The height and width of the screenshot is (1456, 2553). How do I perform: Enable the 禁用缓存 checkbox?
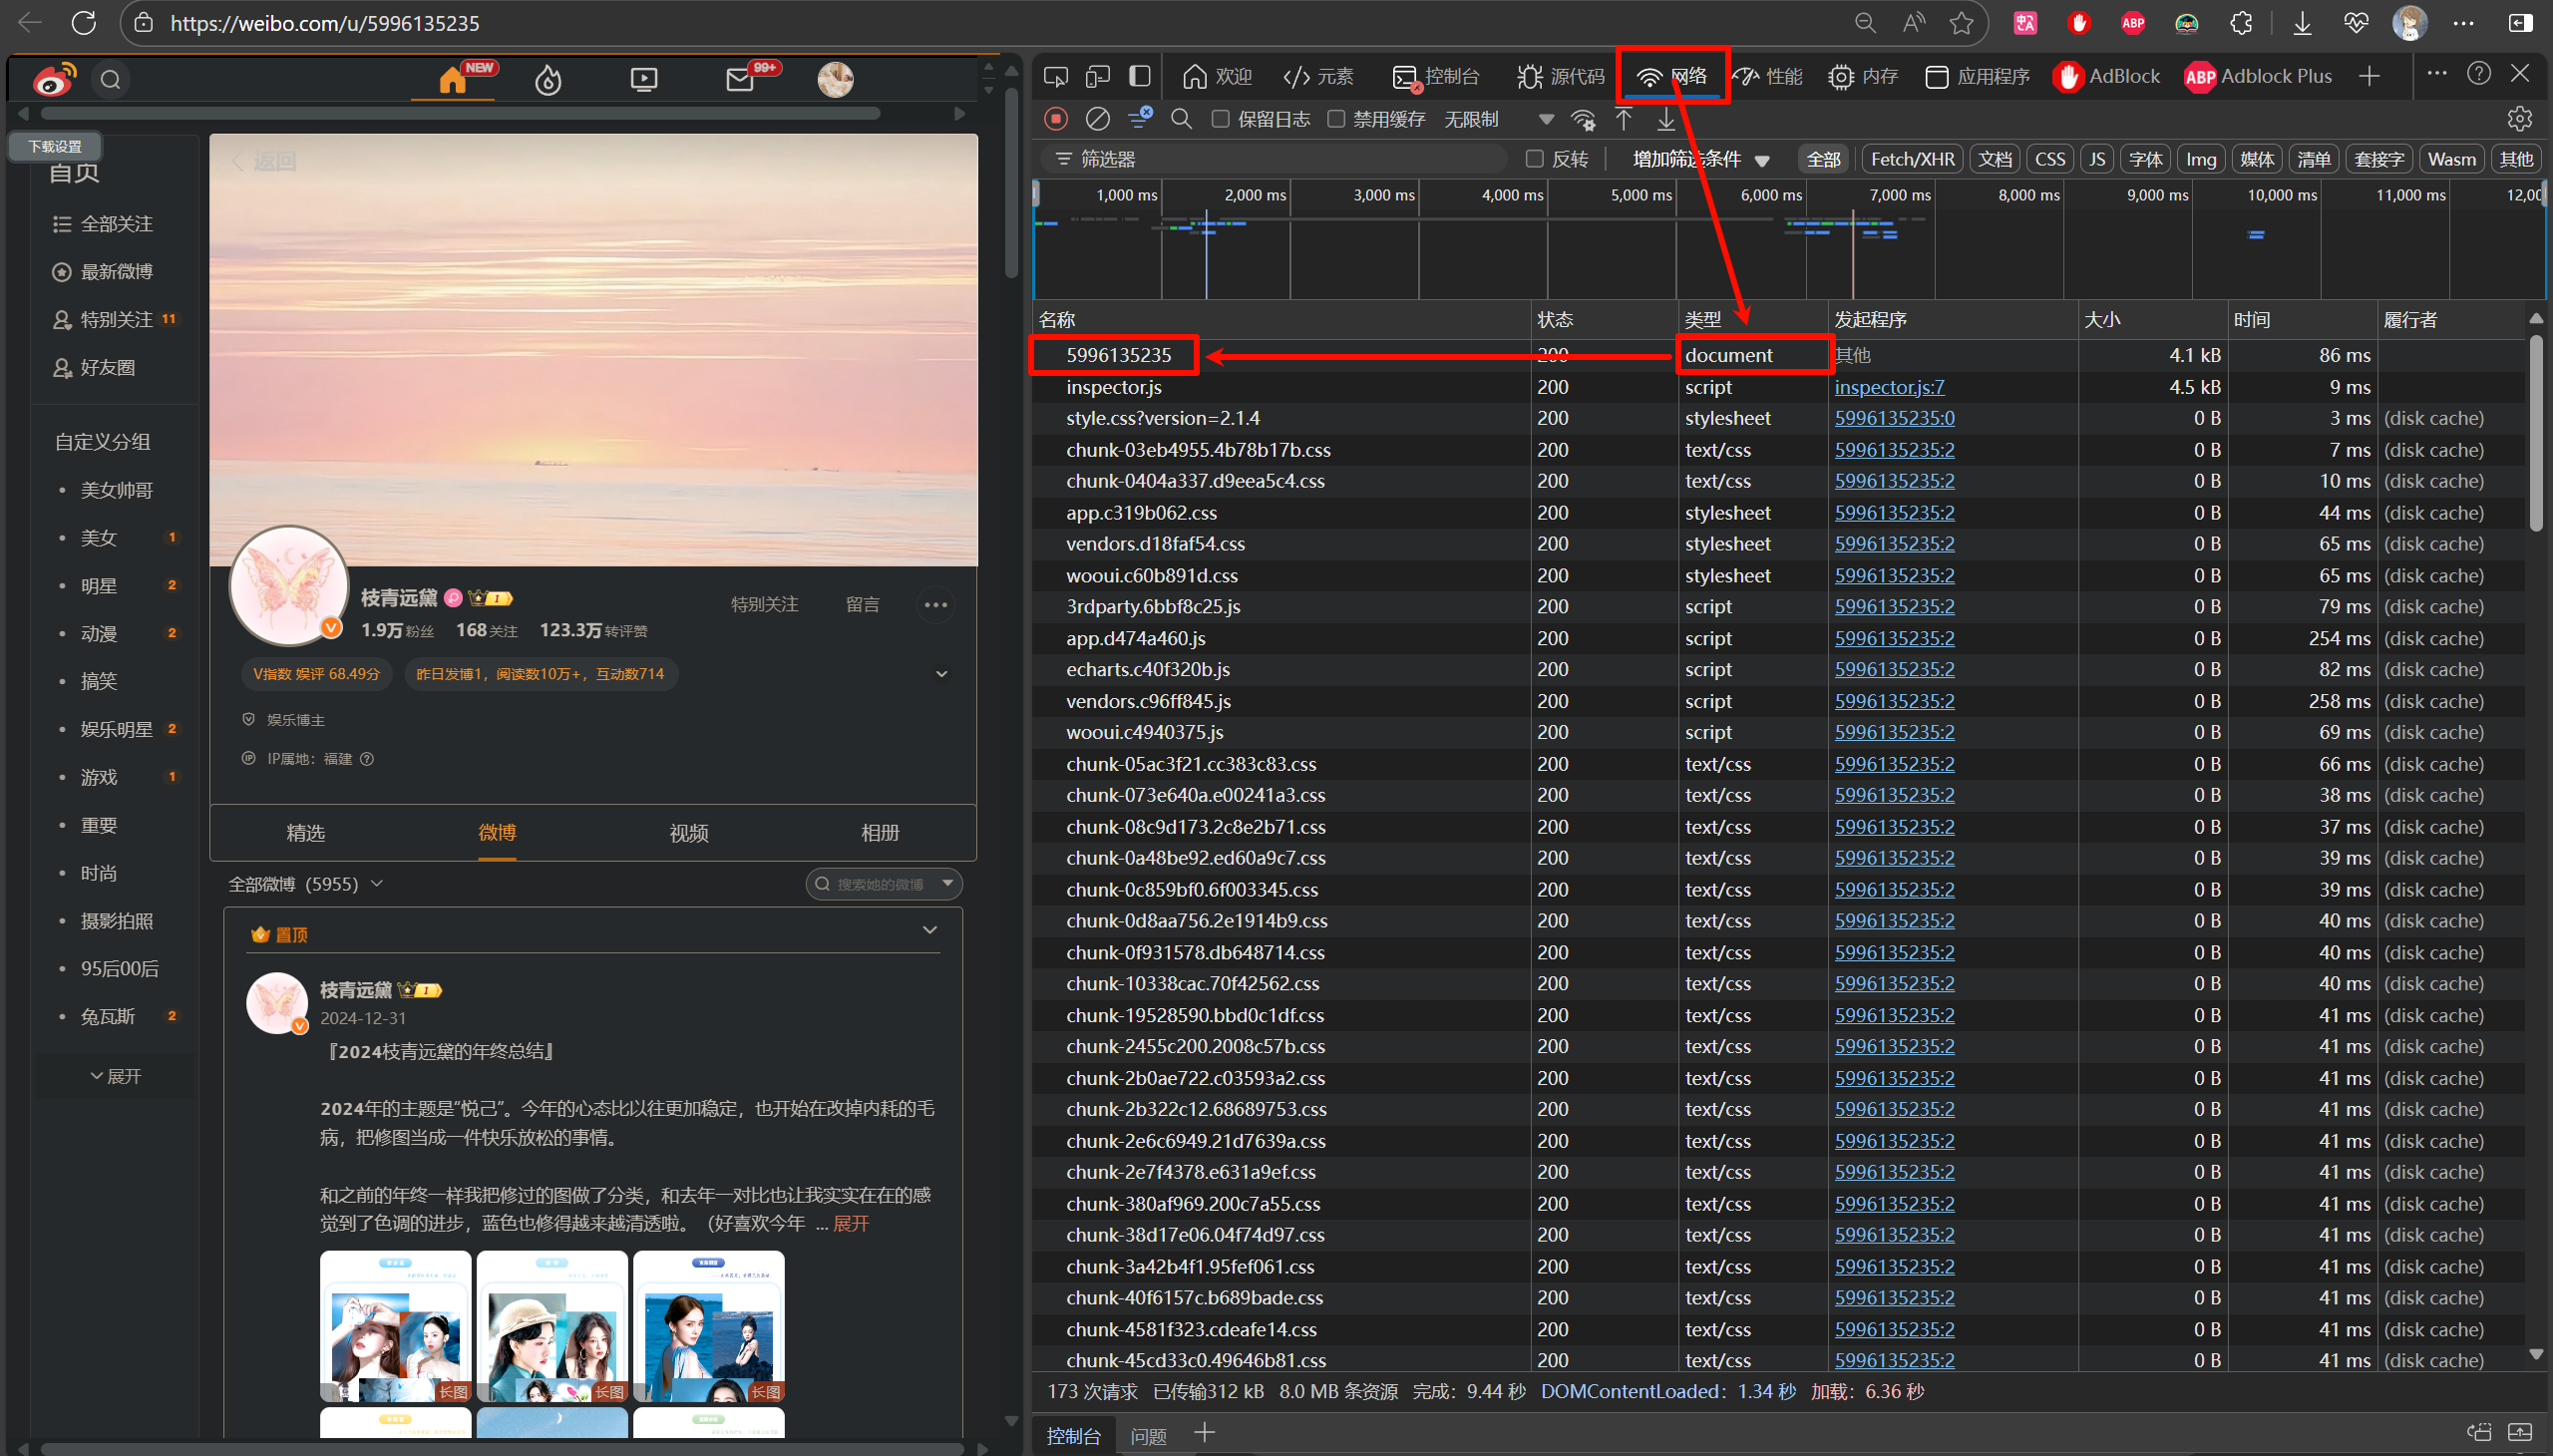tap(1335, 119)
